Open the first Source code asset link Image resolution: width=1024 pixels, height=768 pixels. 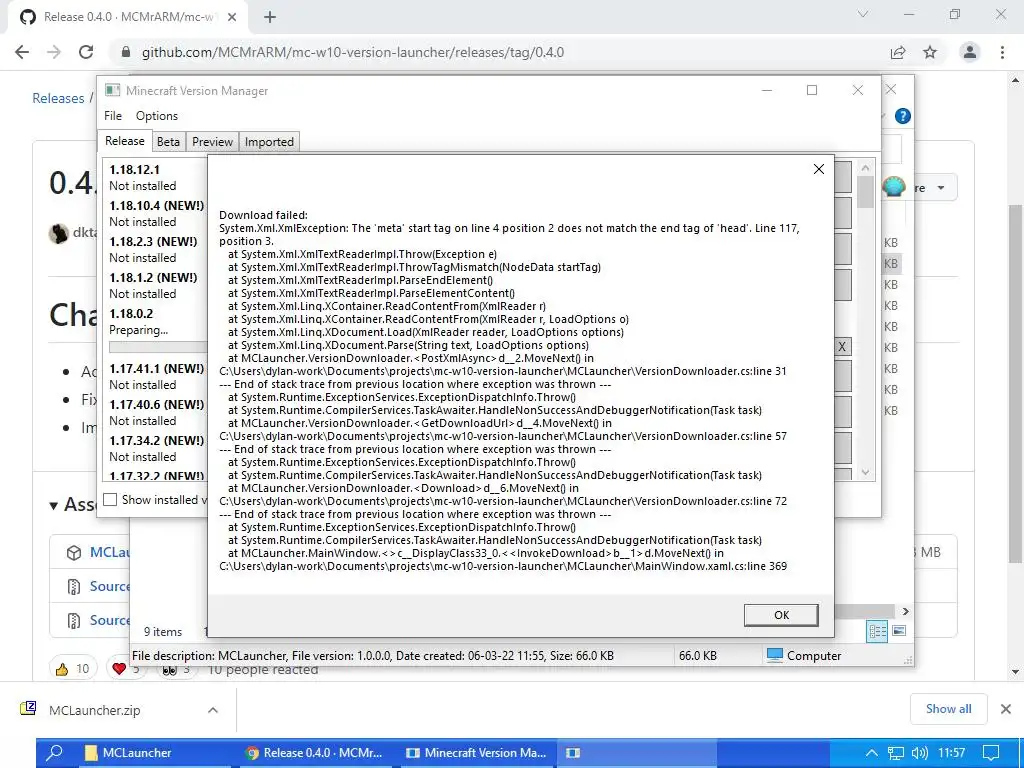click(x=109, y=586)
